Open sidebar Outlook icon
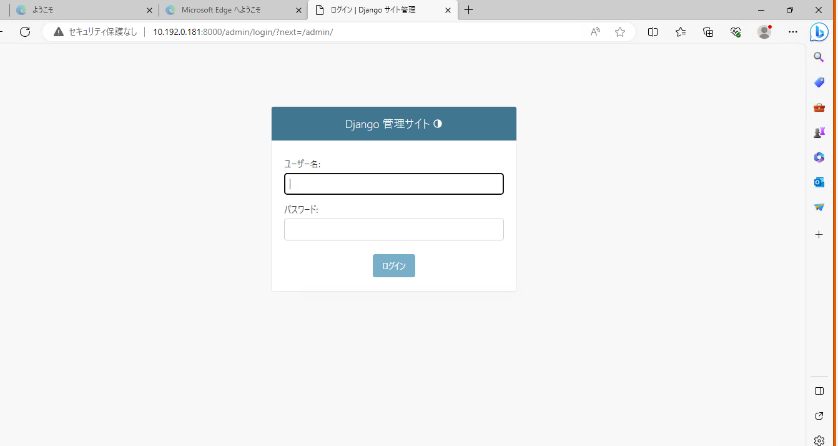Screen dimensions: 838x446 (819, 182)
